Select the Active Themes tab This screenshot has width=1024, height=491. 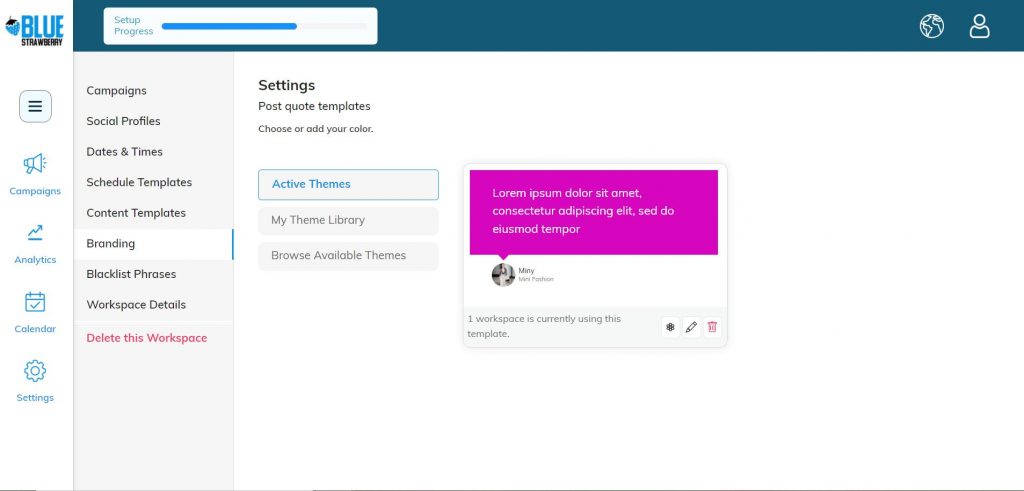348,184
